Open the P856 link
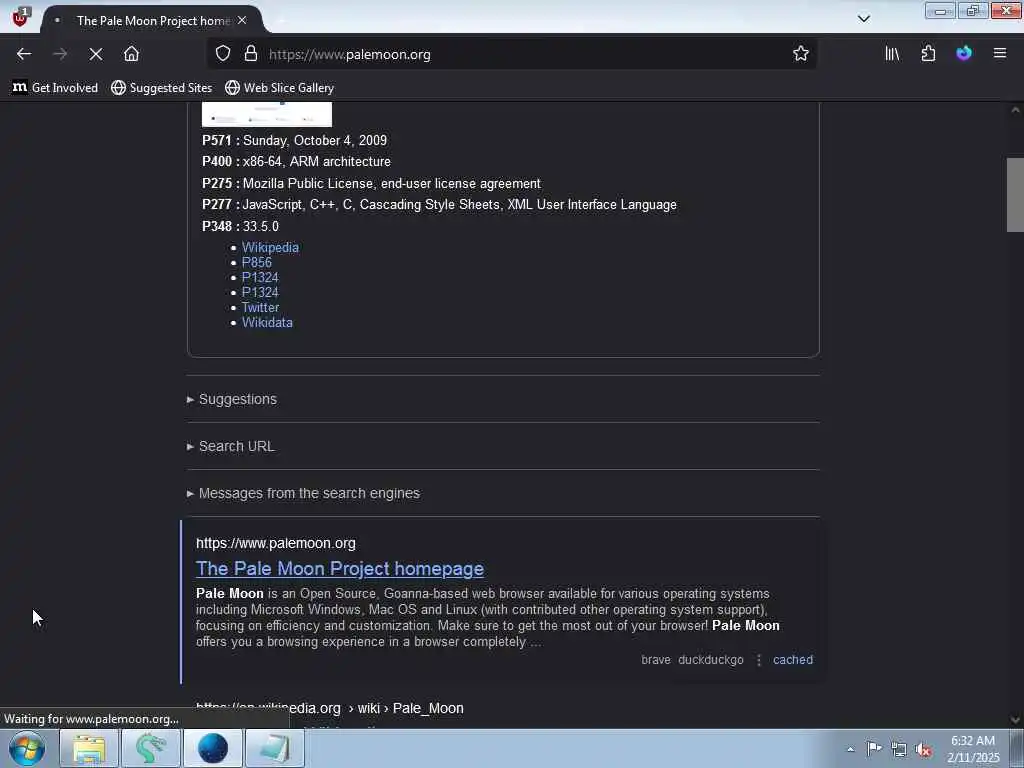This screenshot has width=1024, height=768. (257, 263)
